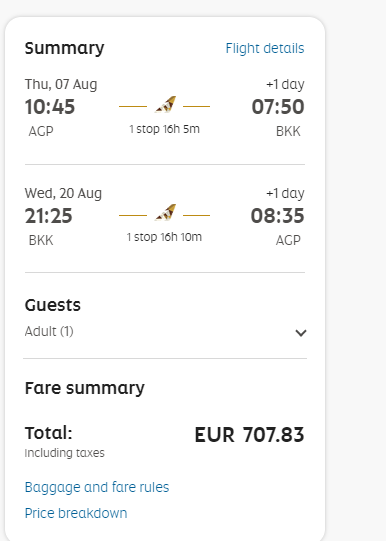Click the outbound flight airline tail icon
This screenshot has height=541, width=386.
pyautogui.click(x=166, y=105)
